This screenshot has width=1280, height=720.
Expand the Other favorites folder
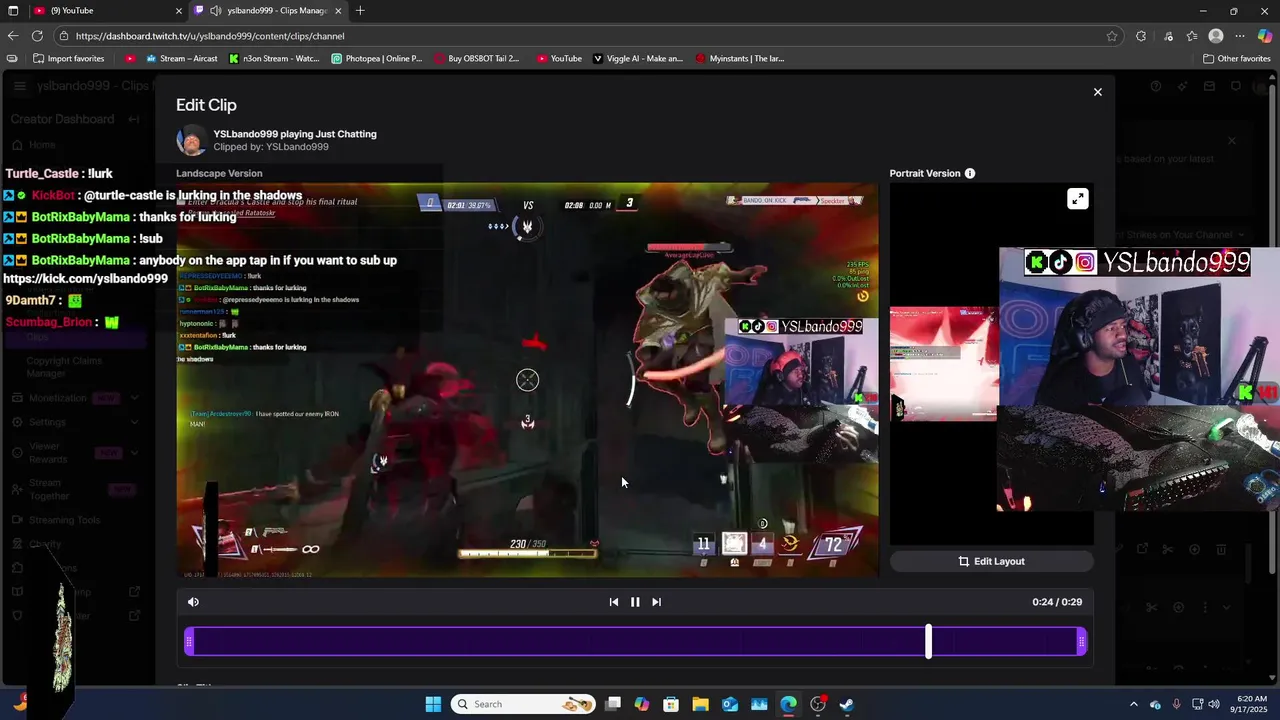pyautogui.click(x=1237, y=59)
